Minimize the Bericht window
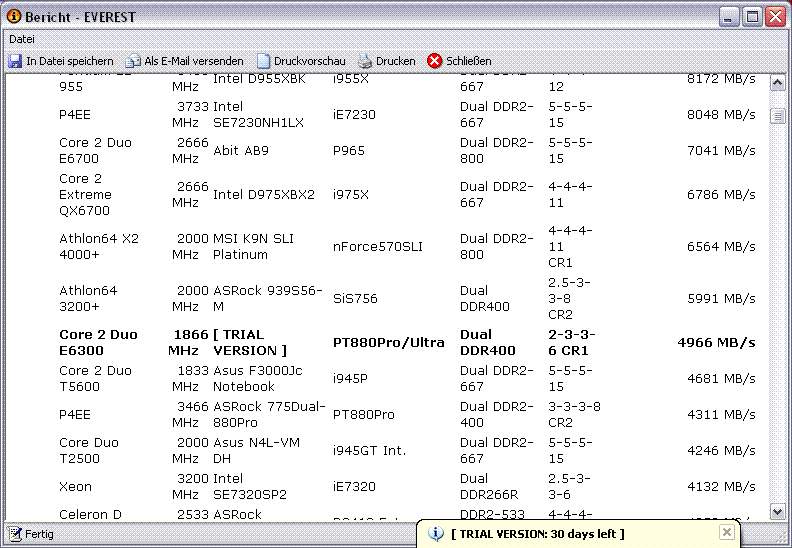The height and width of the screenshot is (548, 792). coord(728,17)
